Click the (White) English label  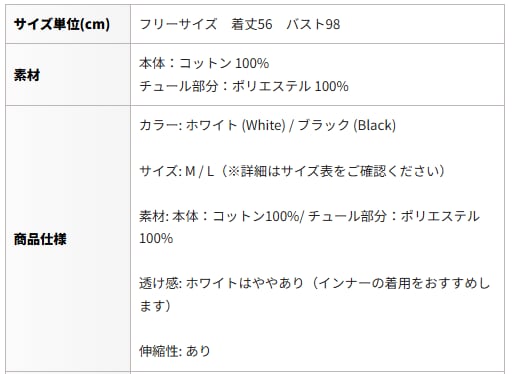click(264, 126)
